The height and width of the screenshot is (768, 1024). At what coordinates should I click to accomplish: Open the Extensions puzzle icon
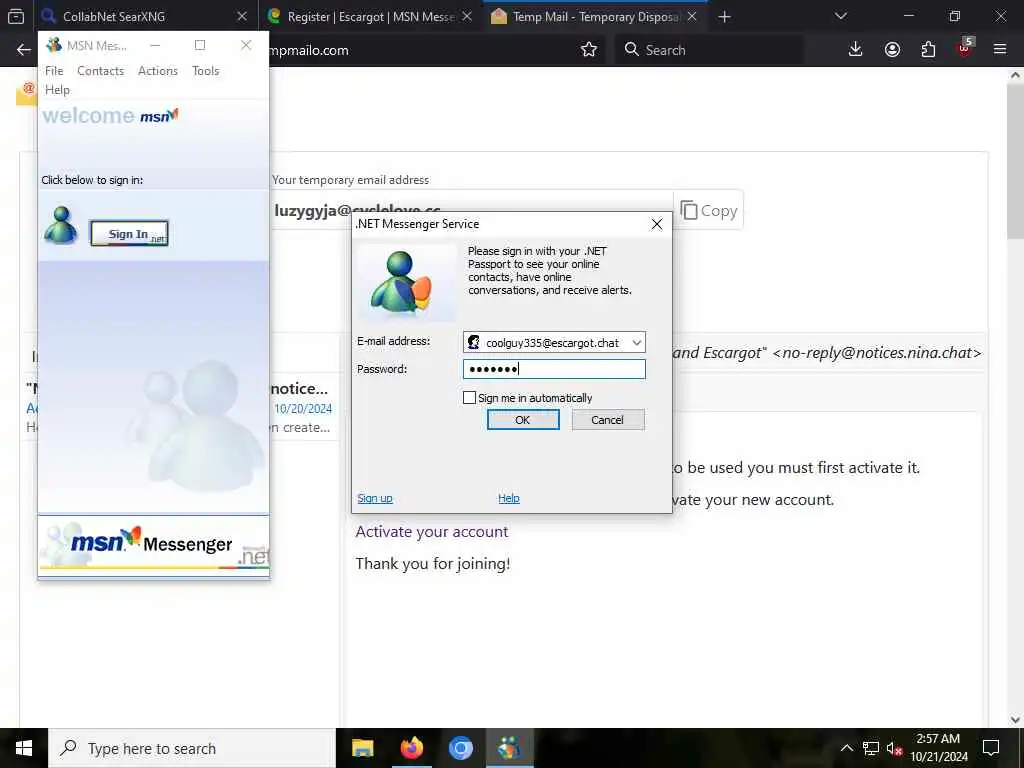[x=928, y=50]
